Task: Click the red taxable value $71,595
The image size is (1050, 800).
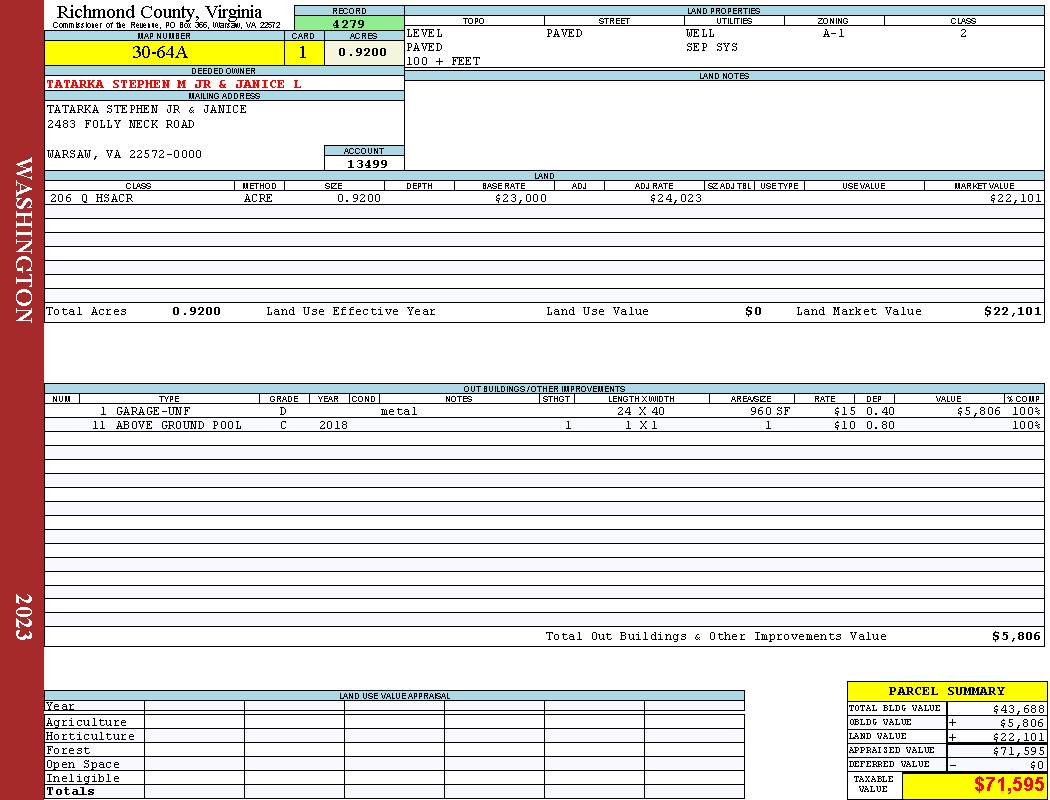Action: [1008, 785]
